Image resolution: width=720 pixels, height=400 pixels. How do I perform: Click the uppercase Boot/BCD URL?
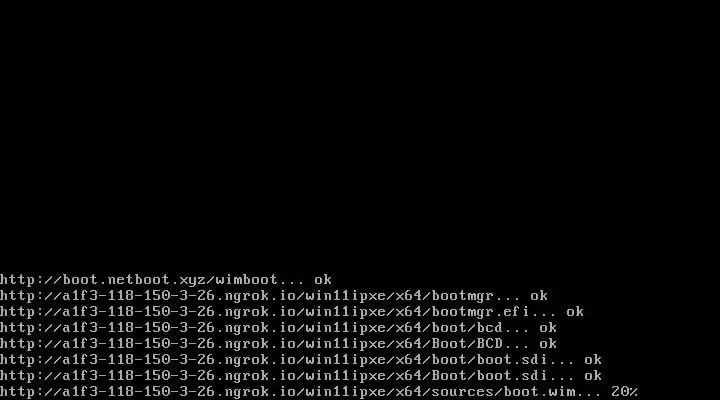[x=251, y=344]
